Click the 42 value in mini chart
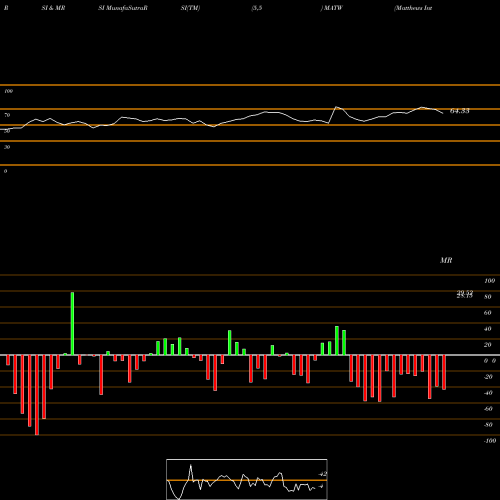Screen dimensions: 500x500 pyautogui.click(x=323, y=474)
